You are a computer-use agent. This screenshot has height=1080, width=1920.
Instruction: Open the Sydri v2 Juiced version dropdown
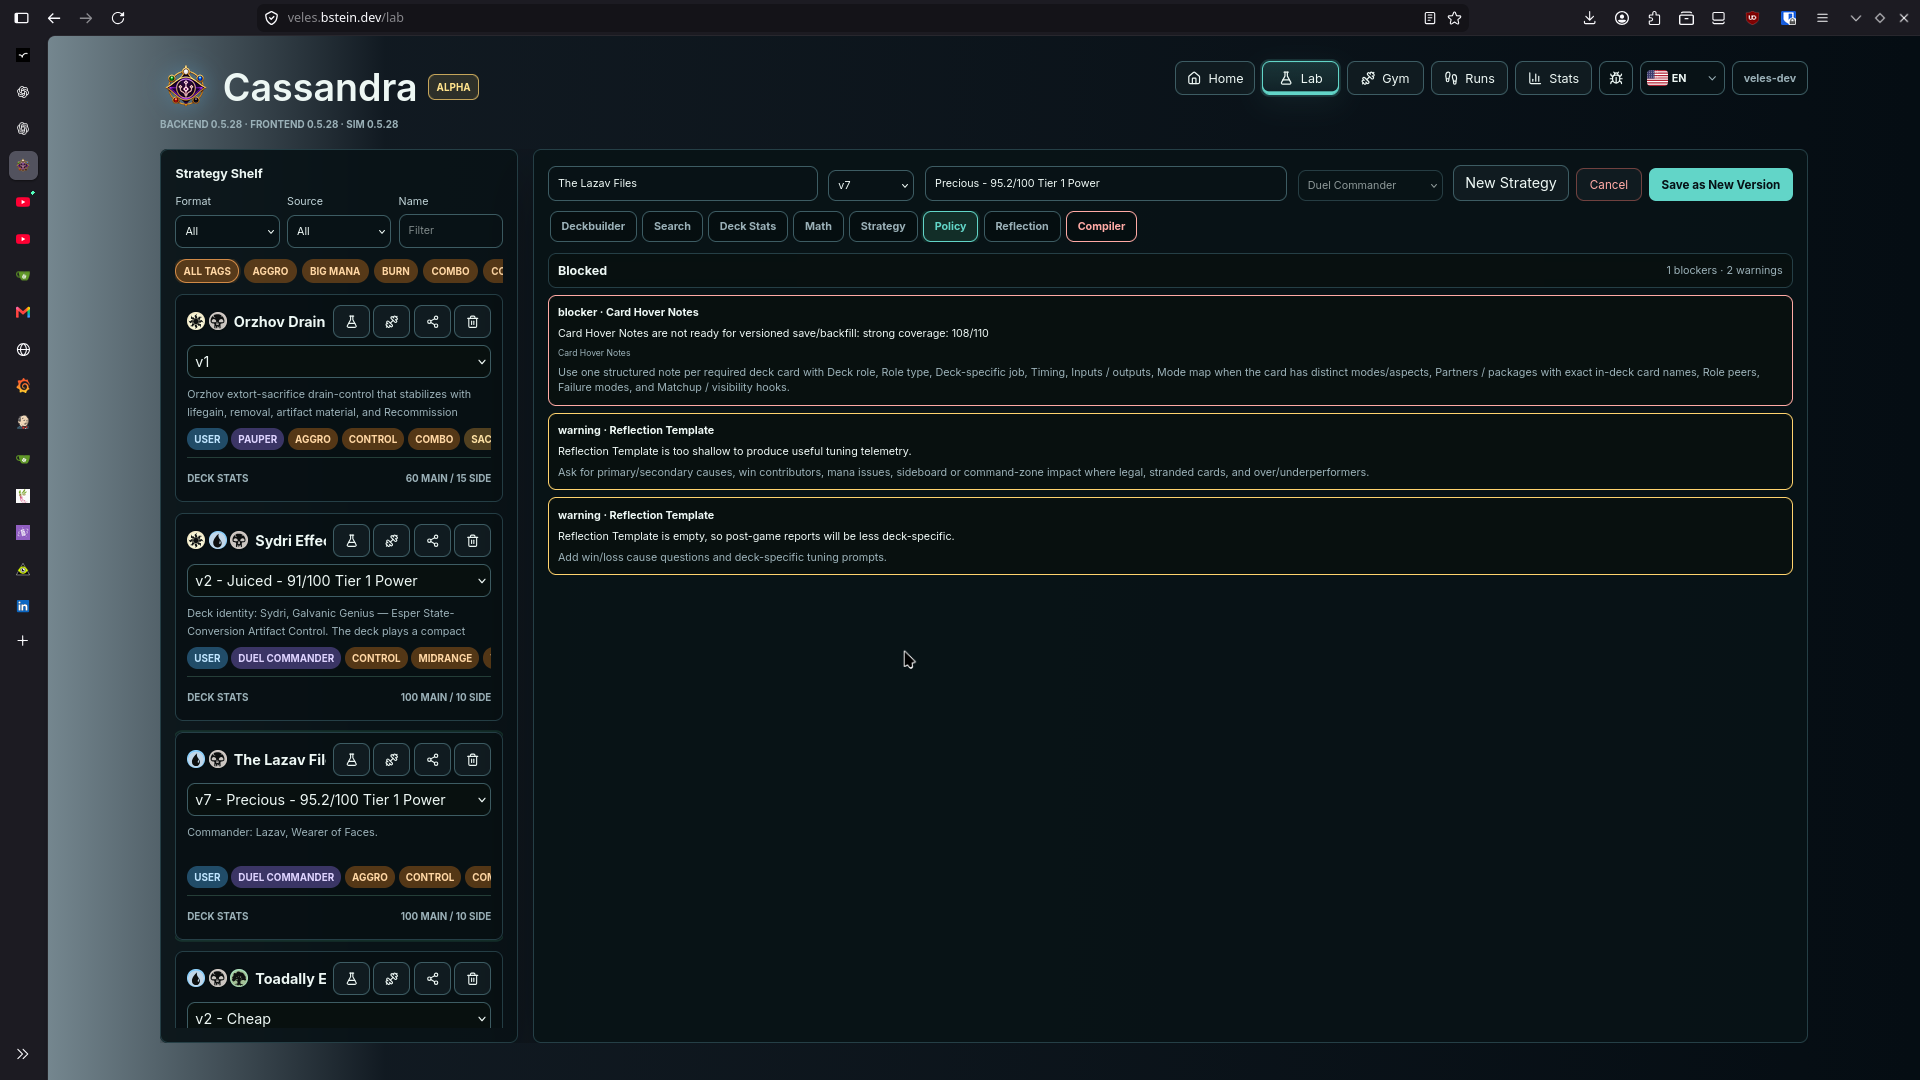(339, 581)
